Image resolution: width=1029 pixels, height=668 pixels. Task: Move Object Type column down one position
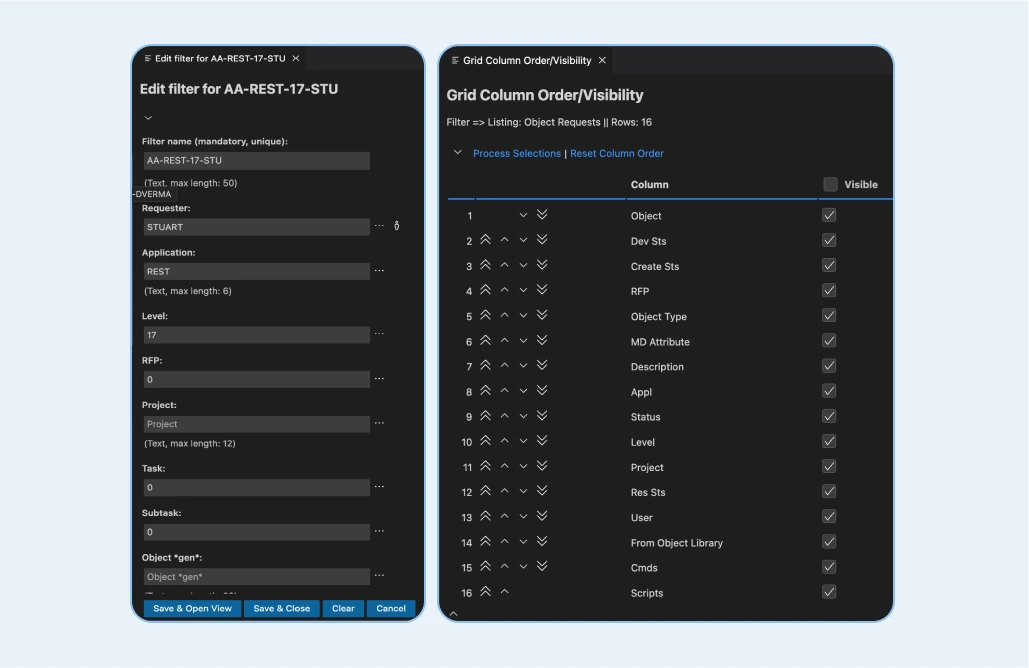pyautogui.click(x=523, y=316)
